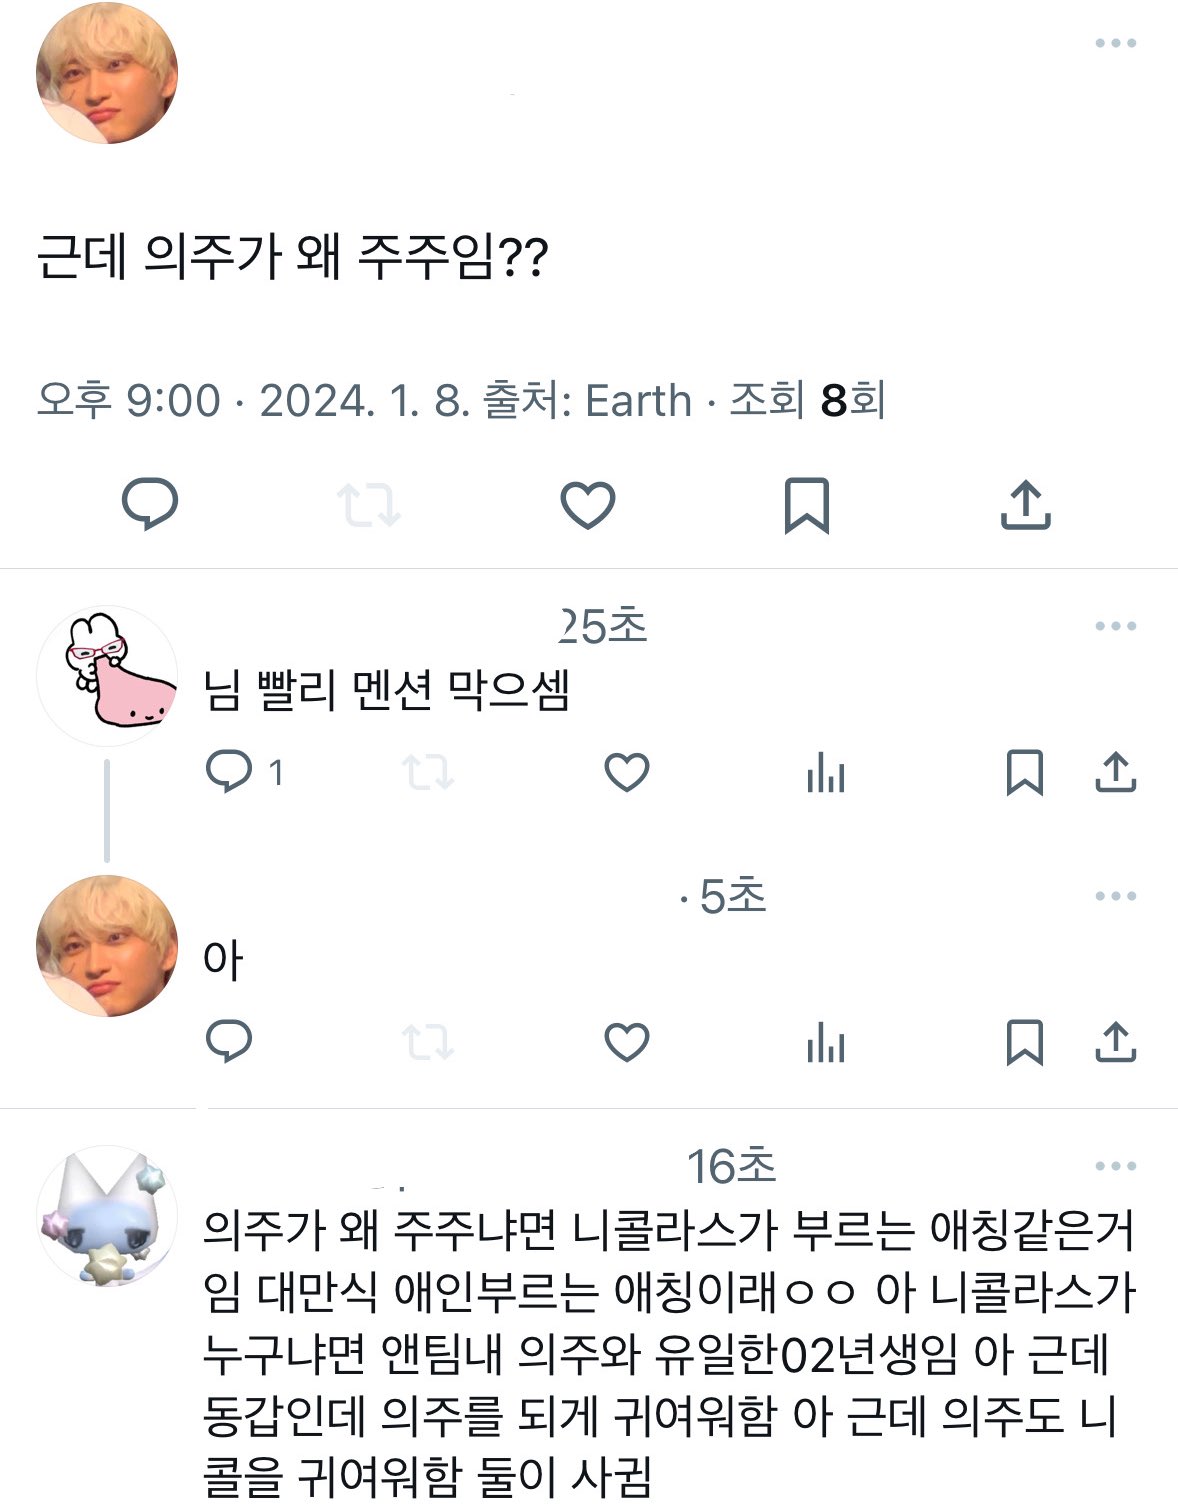The width and height of the screenshot is (1178, 1512).
Task: View analytics for '님 빨리 멘션 막으셈' reply
Action: pyautogui.click(x=826, y=774)
